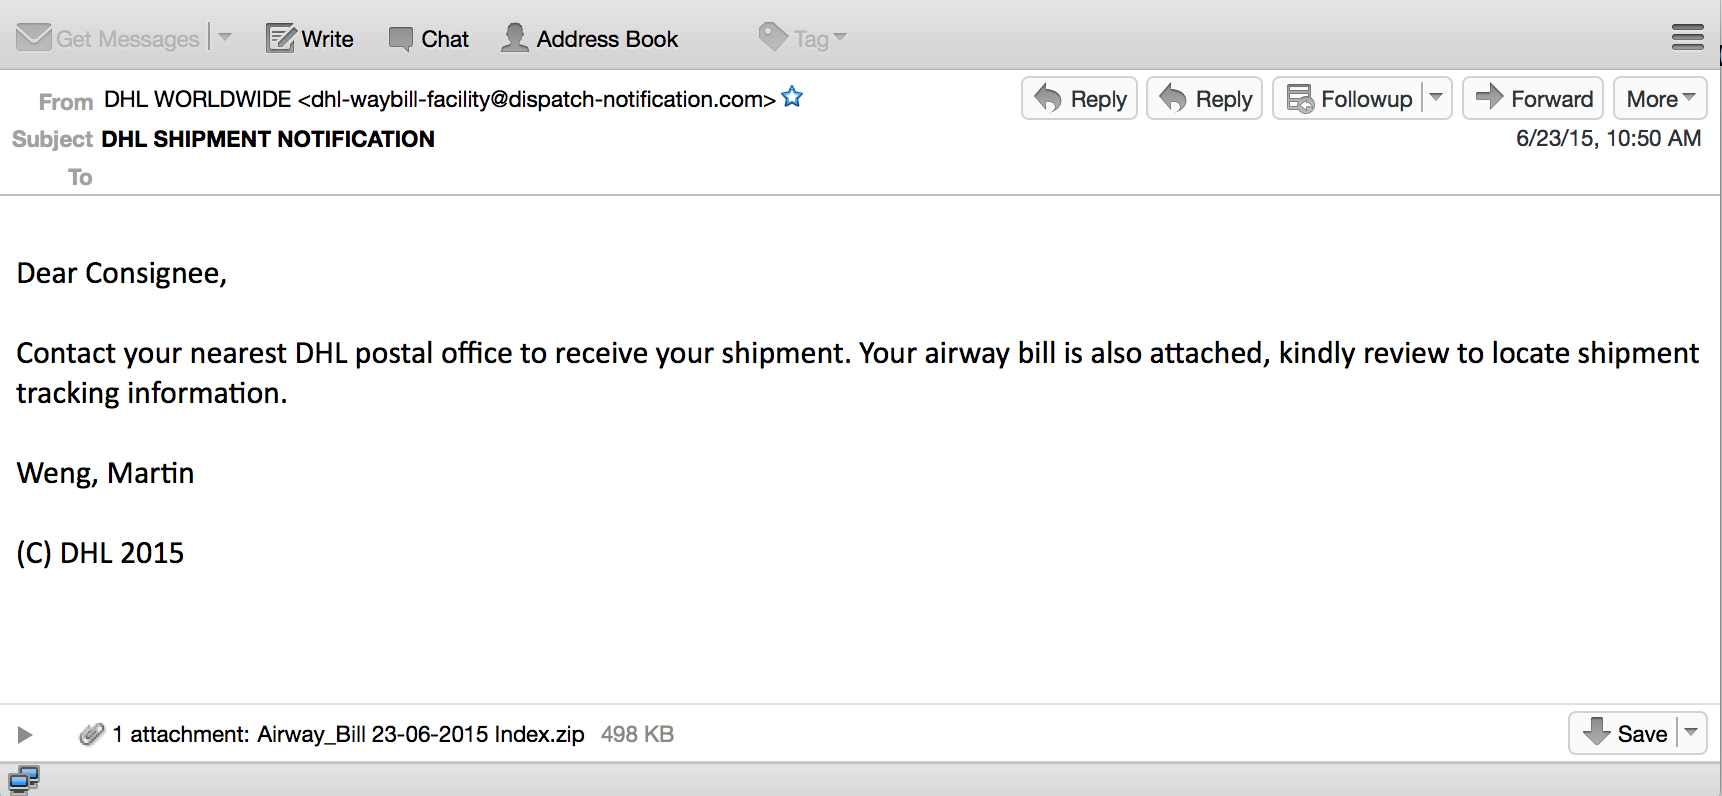Open the hamburger application menu
1722x796 pixels.
1687,38
